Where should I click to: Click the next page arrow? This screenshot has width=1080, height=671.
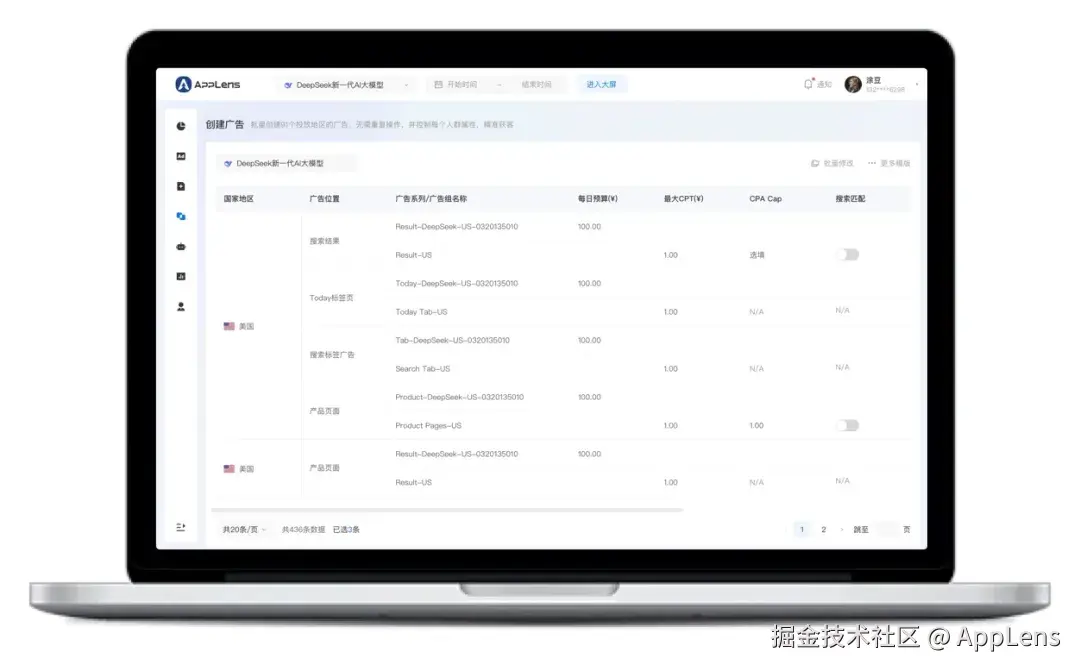tap(842, 529)
